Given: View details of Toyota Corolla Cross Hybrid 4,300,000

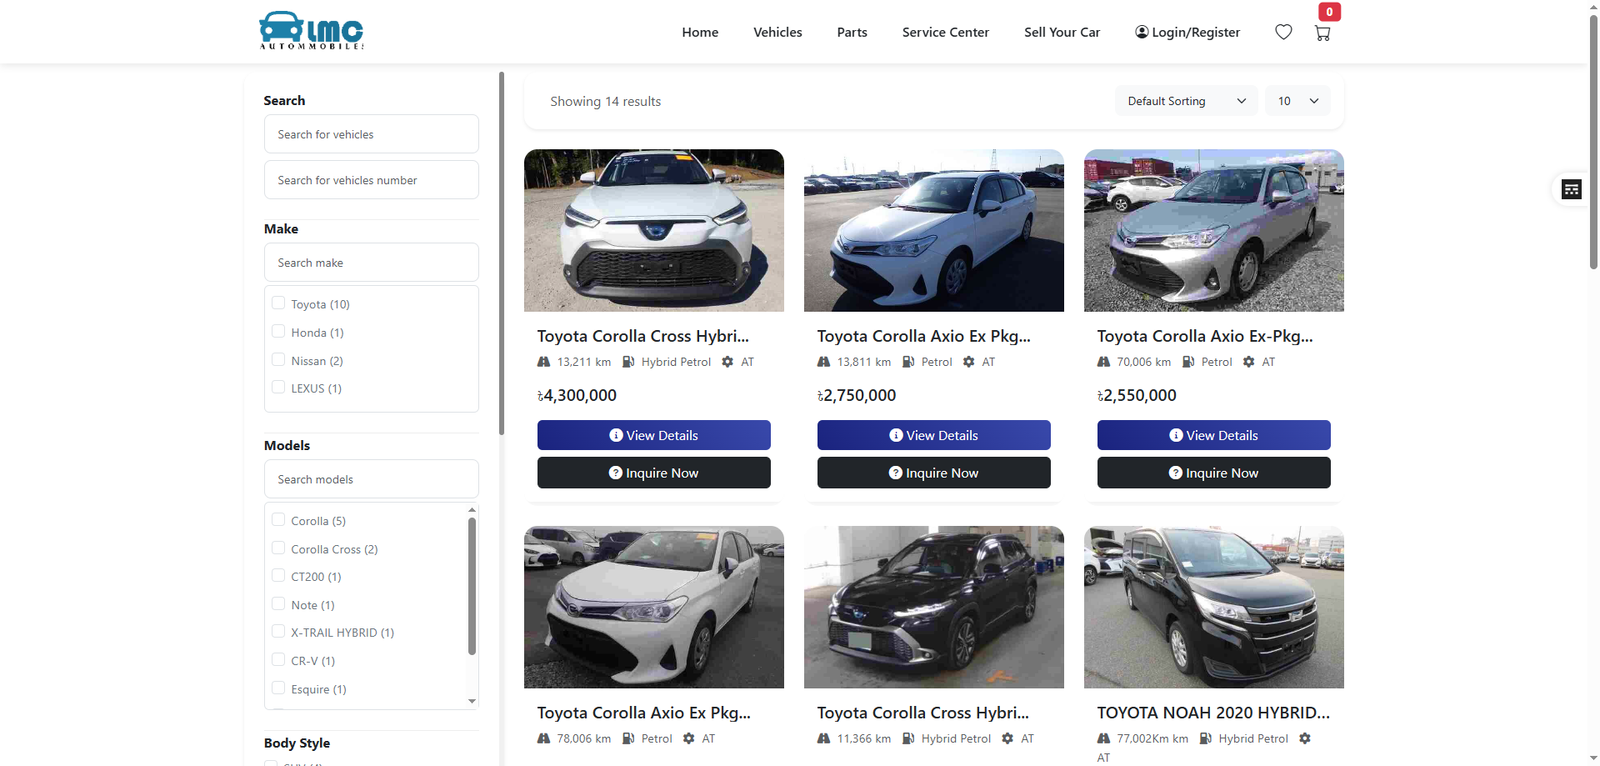Looking at the screenshot, I should 654,435.
